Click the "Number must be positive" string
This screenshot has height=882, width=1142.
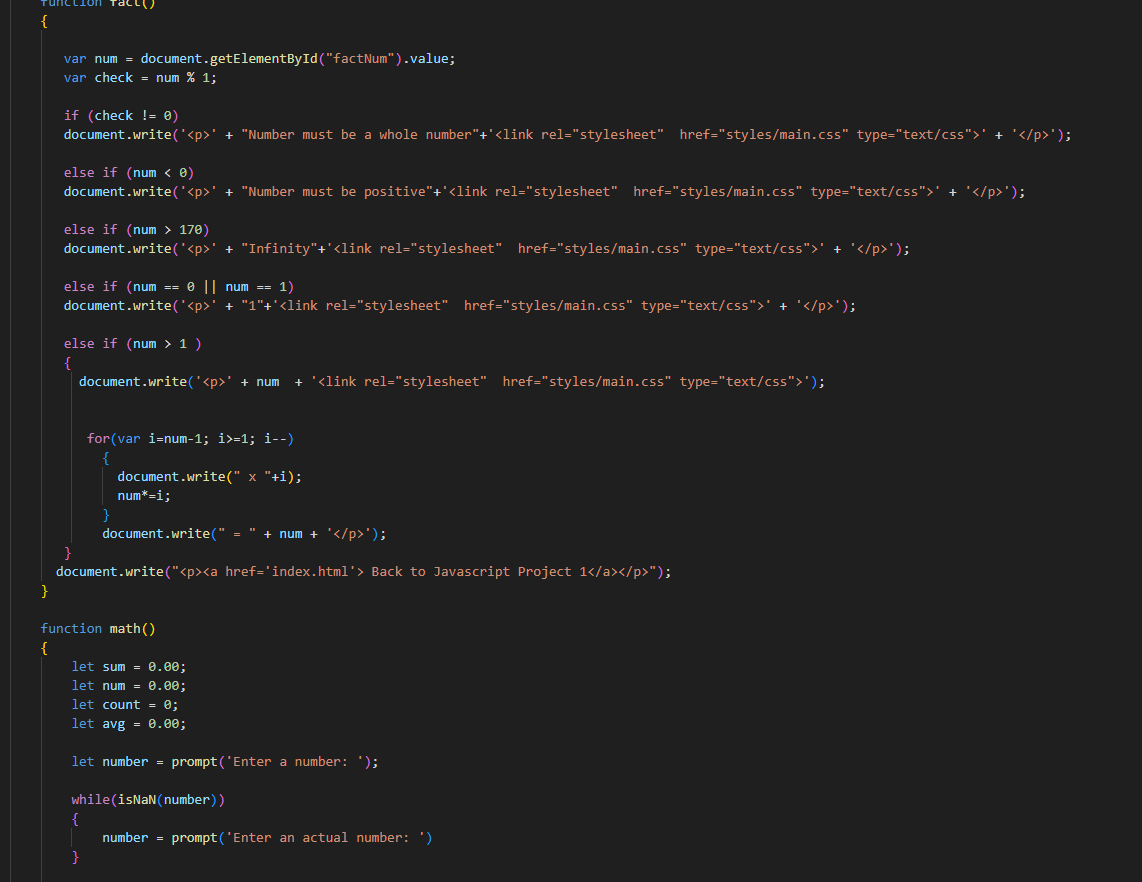(340, 192)
